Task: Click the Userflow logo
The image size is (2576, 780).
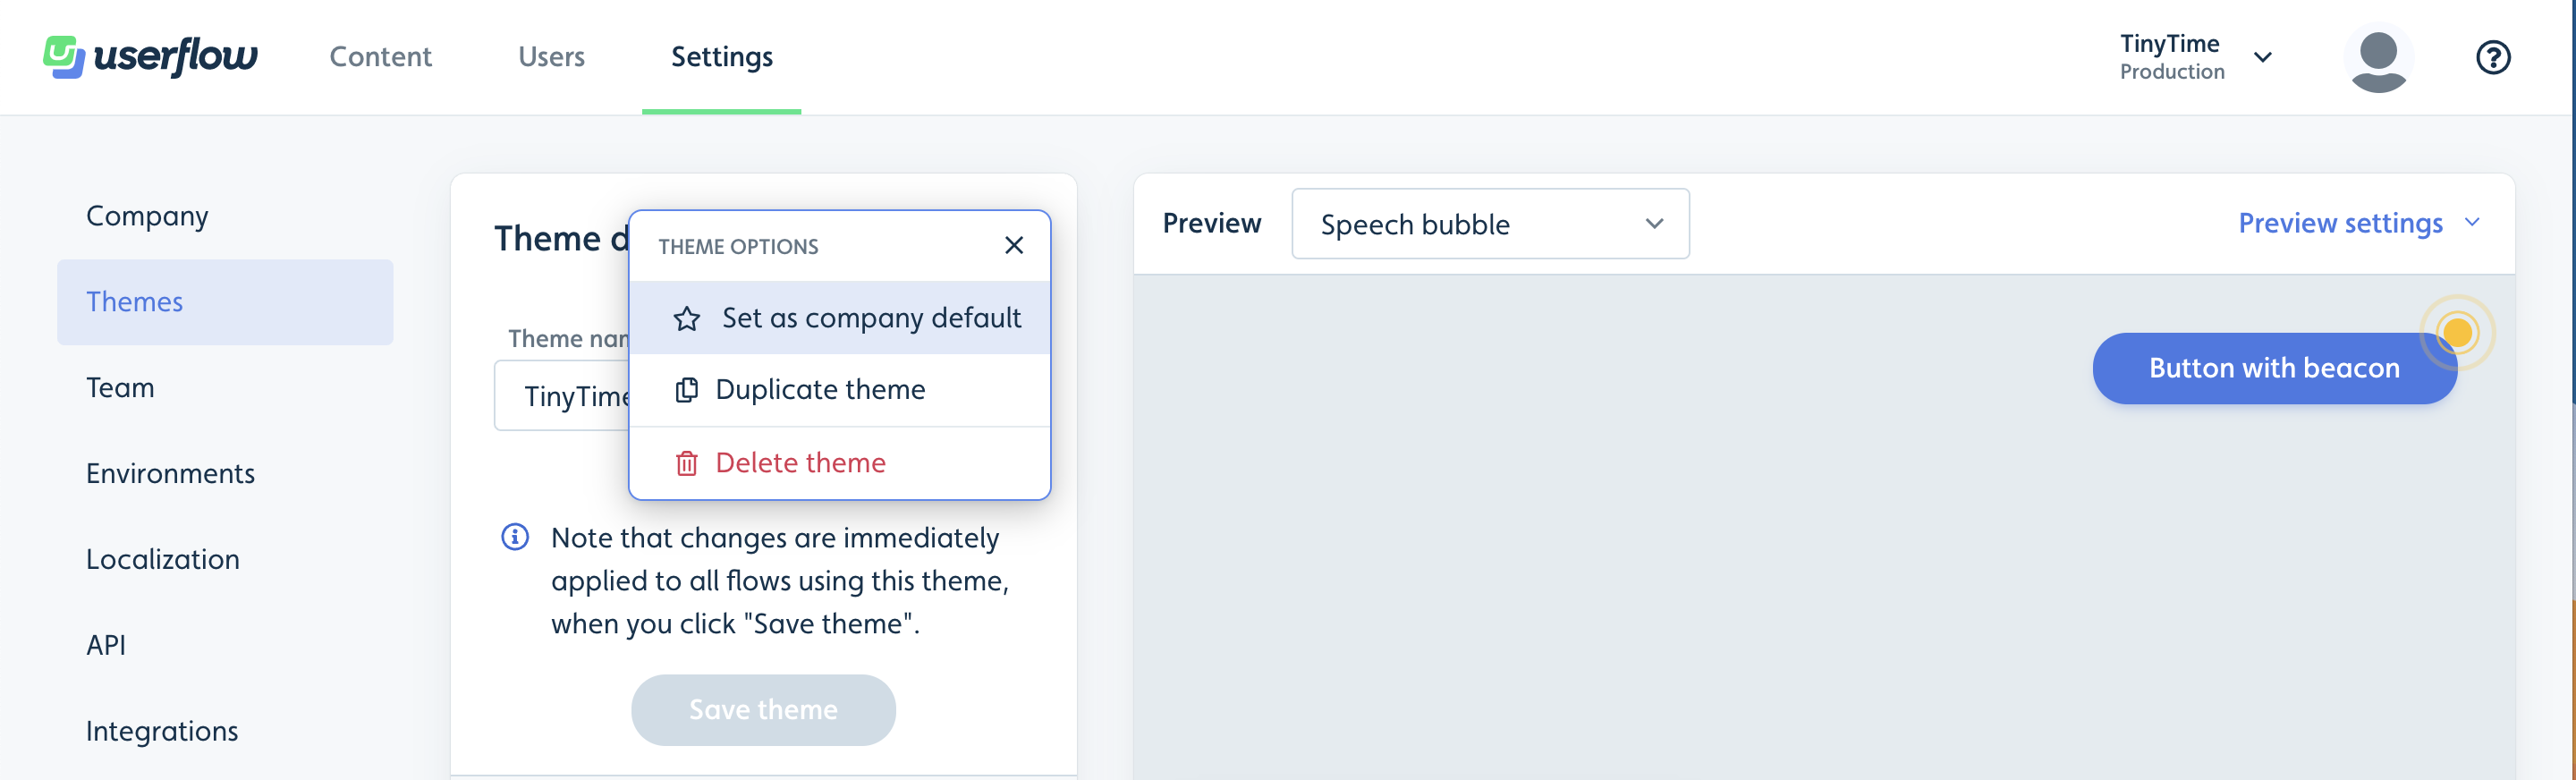Action: [x=150, y=57]
